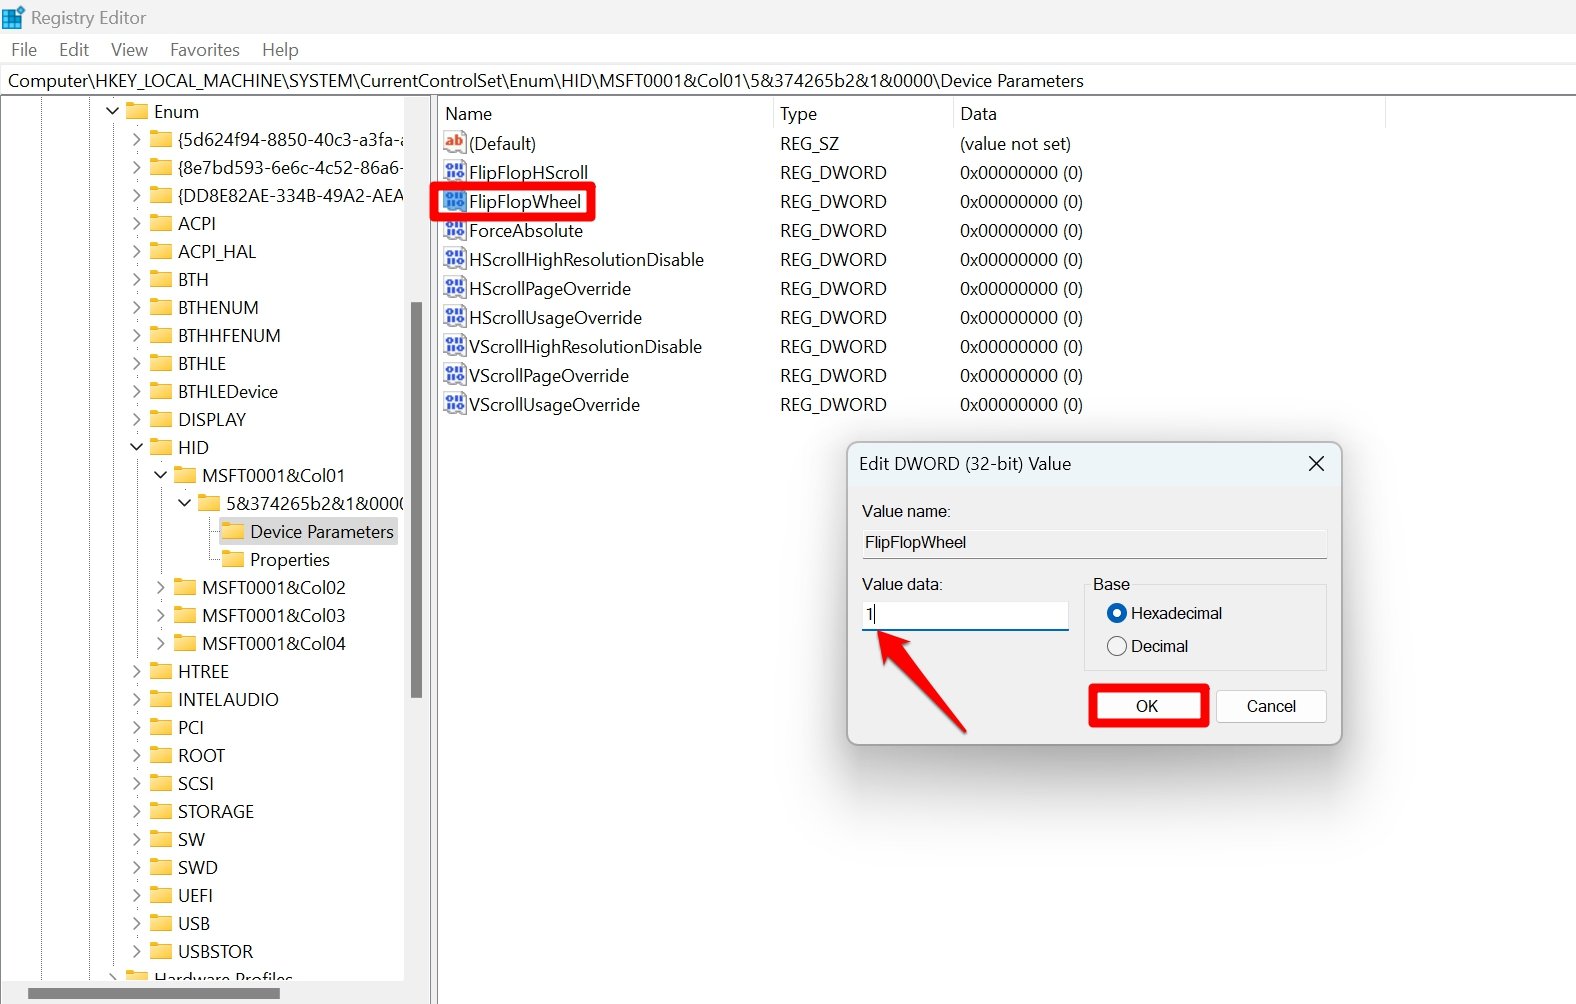Click the MSFT0001&Col01 folder icon
This screenshot has width=1576, height=1004.
[185, 475]
